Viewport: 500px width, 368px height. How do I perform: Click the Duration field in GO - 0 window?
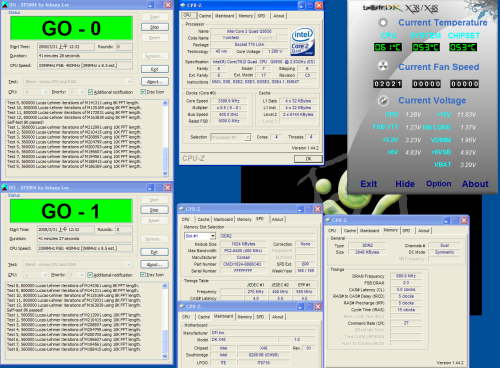(x=85, y=56)
